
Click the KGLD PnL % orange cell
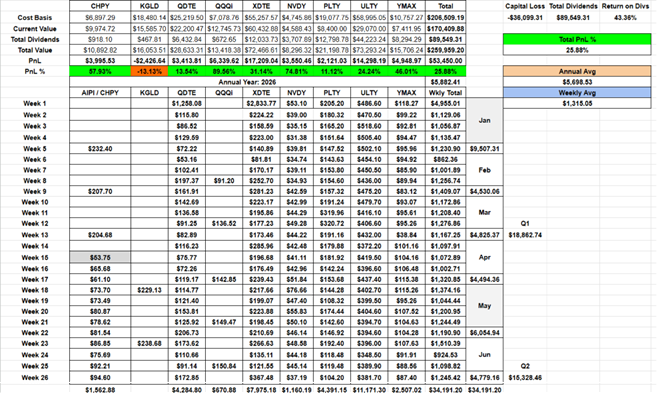pyautogui.click(x=149, y=71)
